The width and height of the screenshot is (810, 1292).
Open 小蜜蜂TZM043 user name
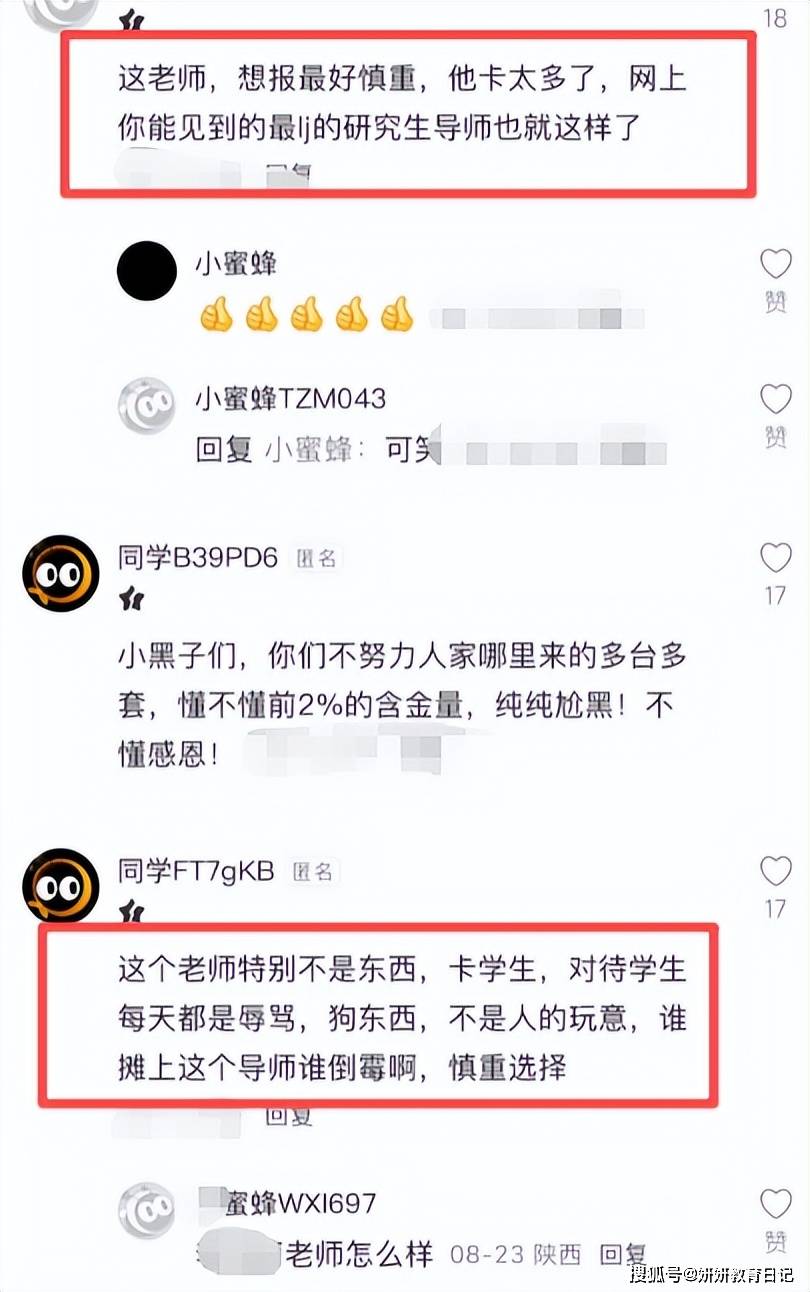[290, 398]
